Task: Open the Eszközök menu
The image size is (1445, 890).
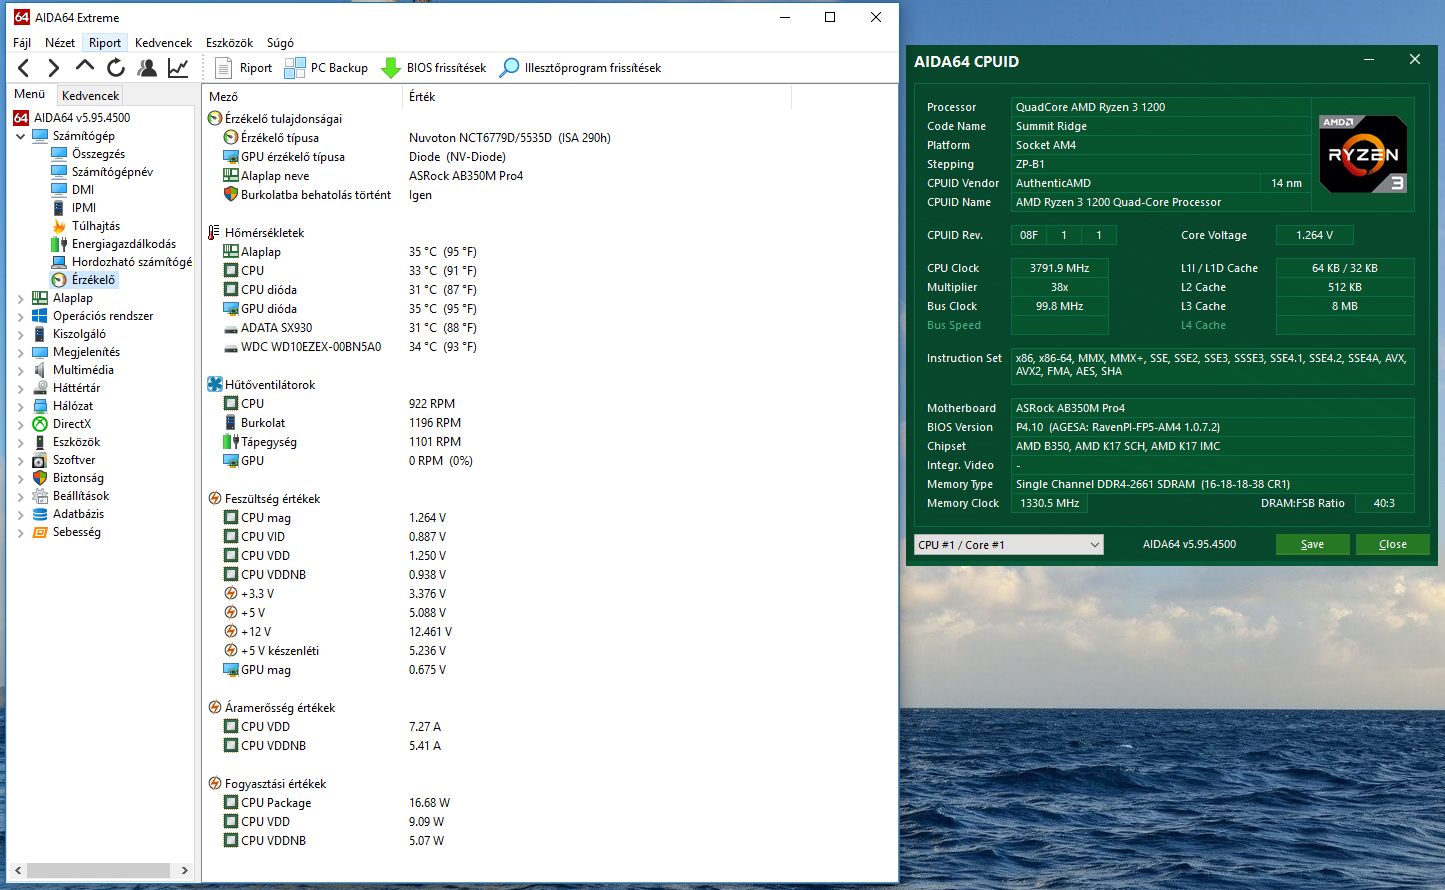Action: (229, 43)
